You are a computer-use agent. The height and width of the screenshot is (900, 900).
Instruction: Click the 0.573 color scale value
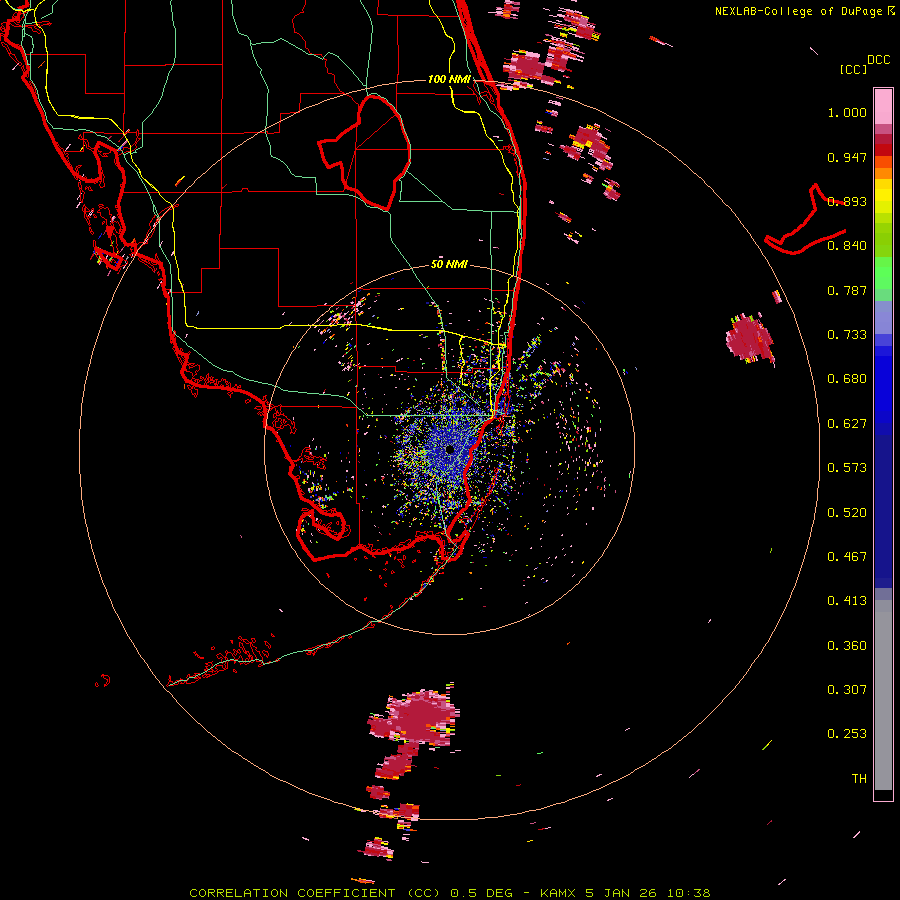847,468
